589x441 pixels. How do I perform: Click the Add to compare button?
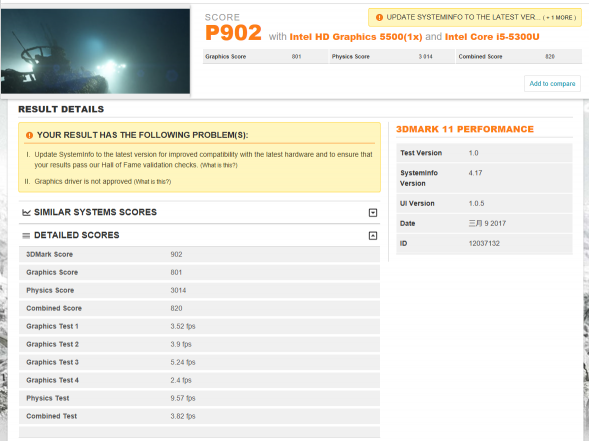(x=552, y=83)
